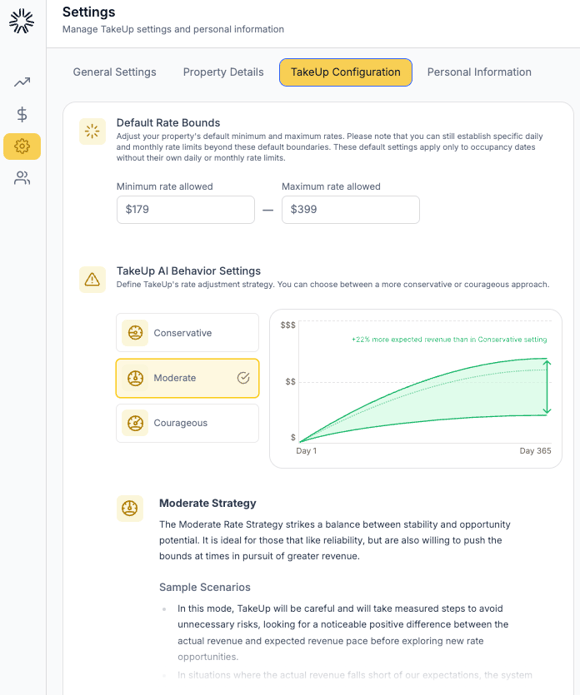Image resolution: width=580 pixels, height=695 pixels.
Task: Select the Courageous strategy option
Action: coord(187,423)
